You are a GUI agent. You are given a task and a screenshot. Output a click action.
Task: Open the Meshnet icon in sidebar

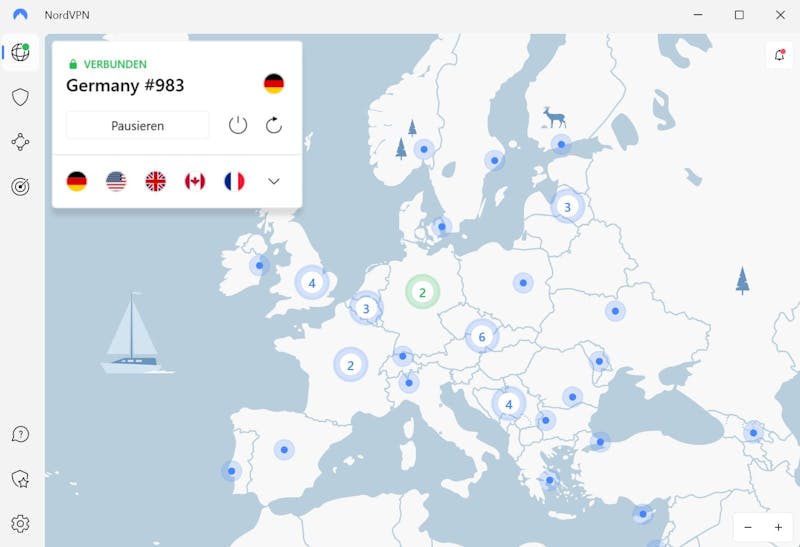pyautogui.click(x=20, y=142)
